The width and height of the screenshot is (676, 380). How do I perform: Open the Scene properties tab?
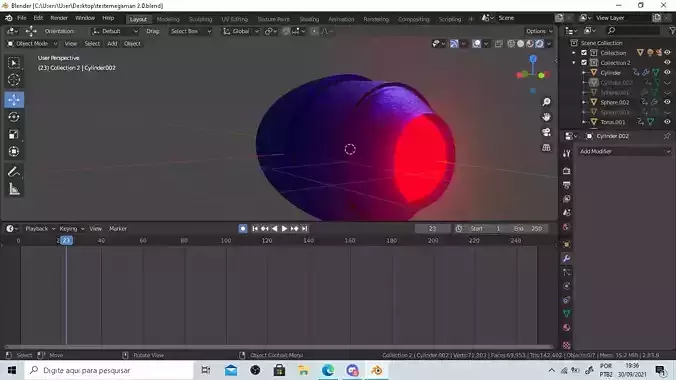tap(566, 213)
